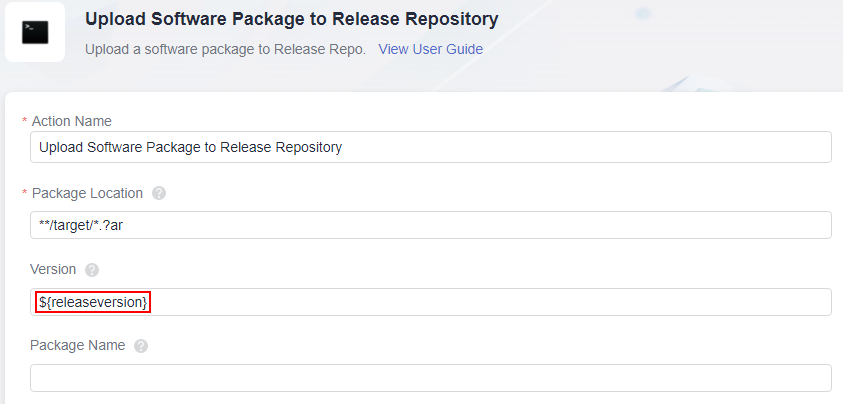843x404 pixels.
Task: Click the red asterisk before Action Name
Action: click(25, 121)
